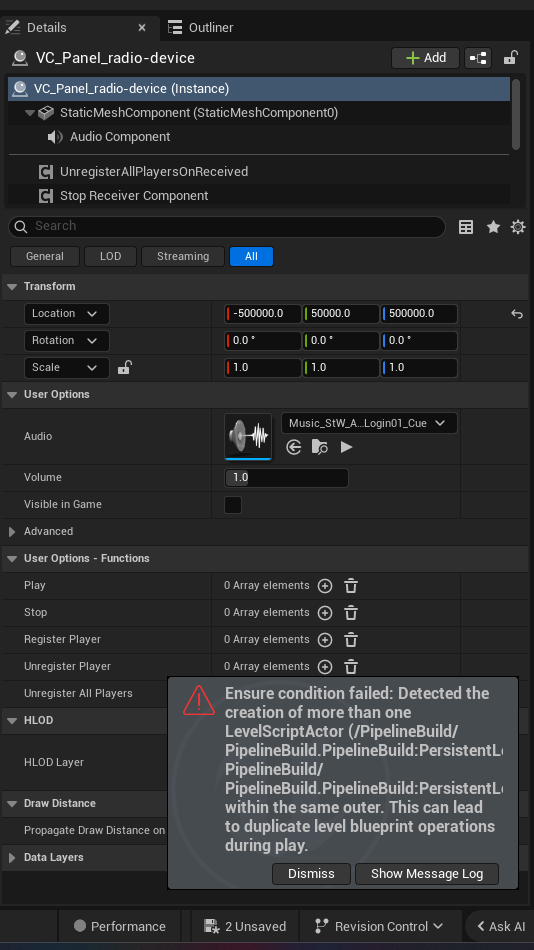Screen dimensions: 534x950
Task: Collapse the User Options section
Action: click(12, 394)
